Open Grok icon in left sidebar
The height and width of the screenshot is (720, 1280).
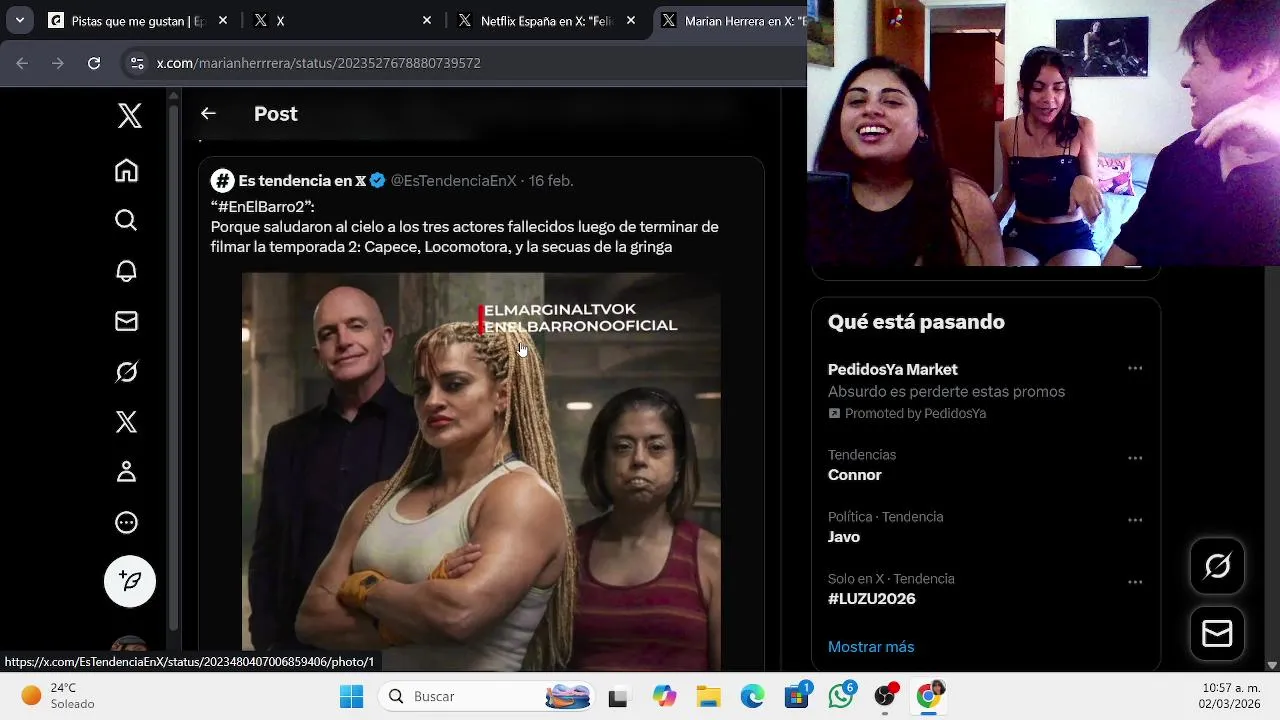[x=126, y=372]
